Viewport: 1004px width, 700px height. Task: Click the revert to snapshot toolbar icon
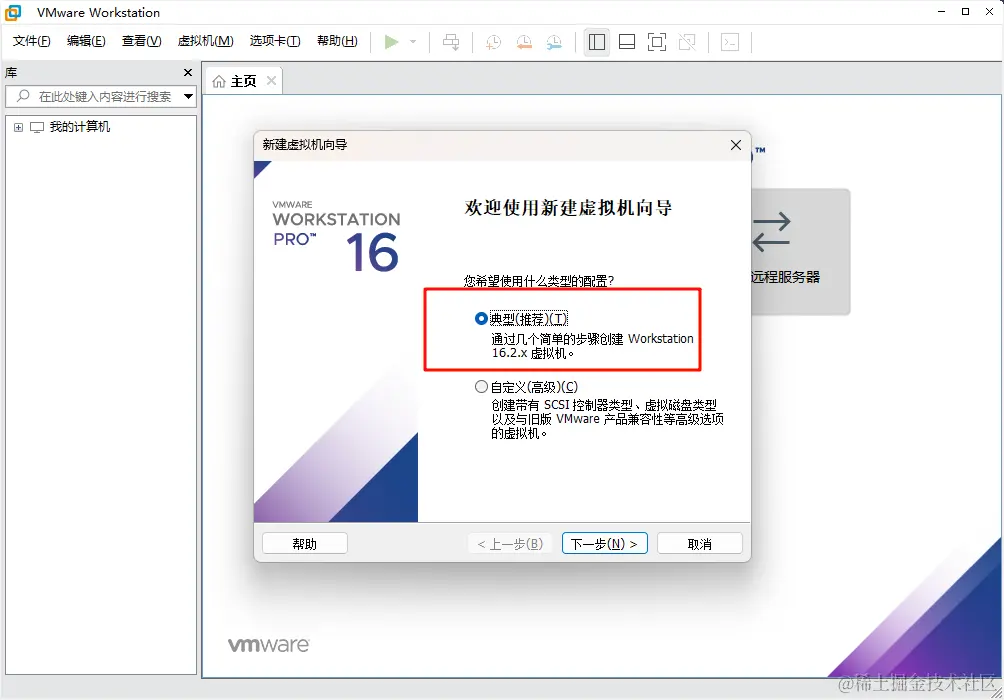(x=524, y=42)
